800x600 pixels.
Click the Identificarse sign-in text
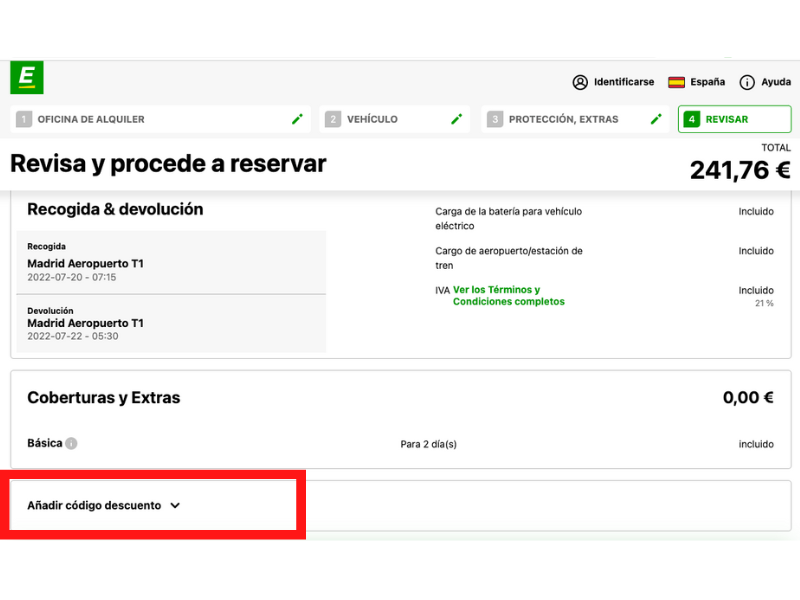point(624,82)
